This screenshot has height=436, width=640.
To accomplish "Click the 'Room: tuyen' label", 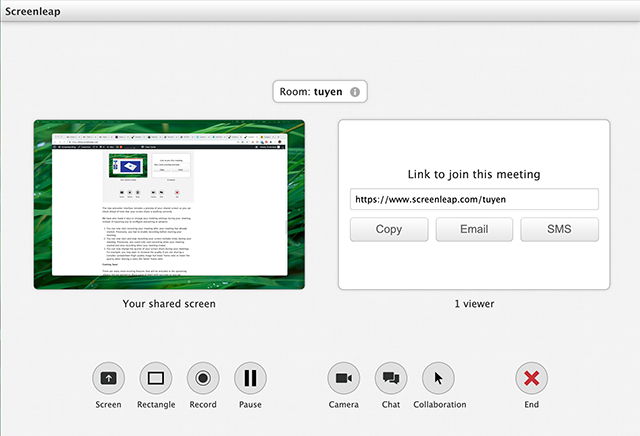I will point(310,92).
